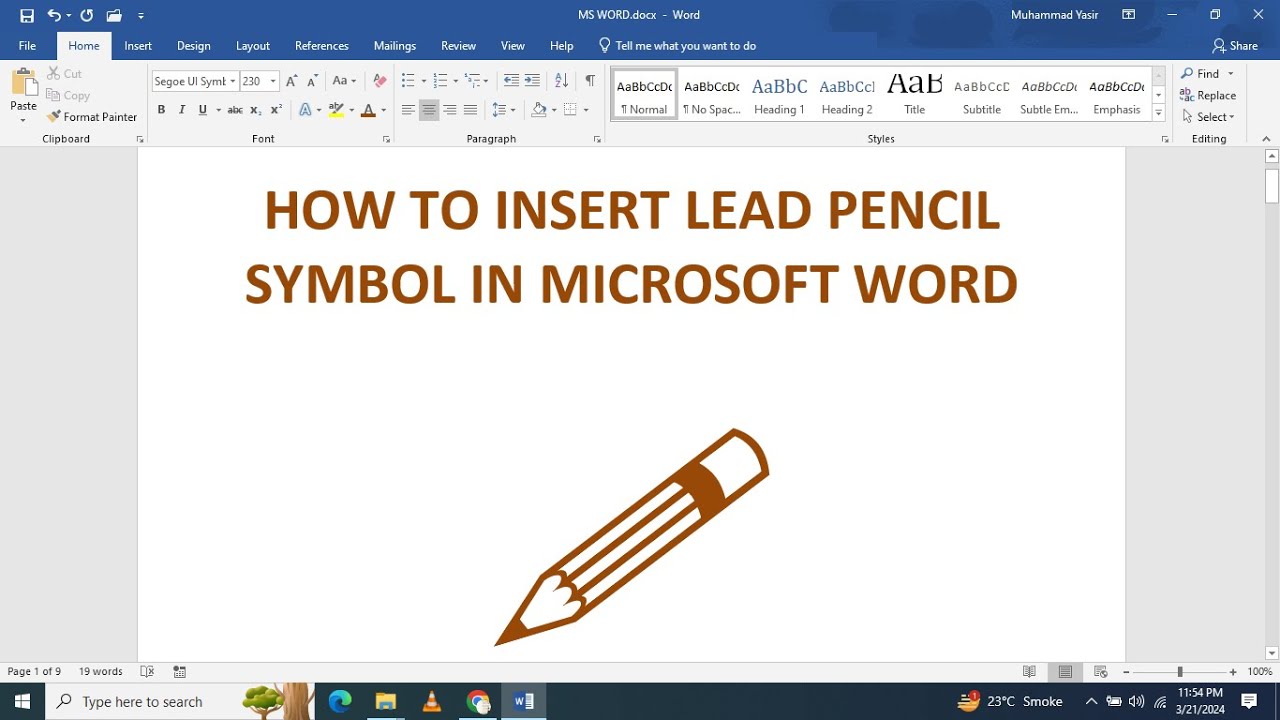Redo the last action

86,15
